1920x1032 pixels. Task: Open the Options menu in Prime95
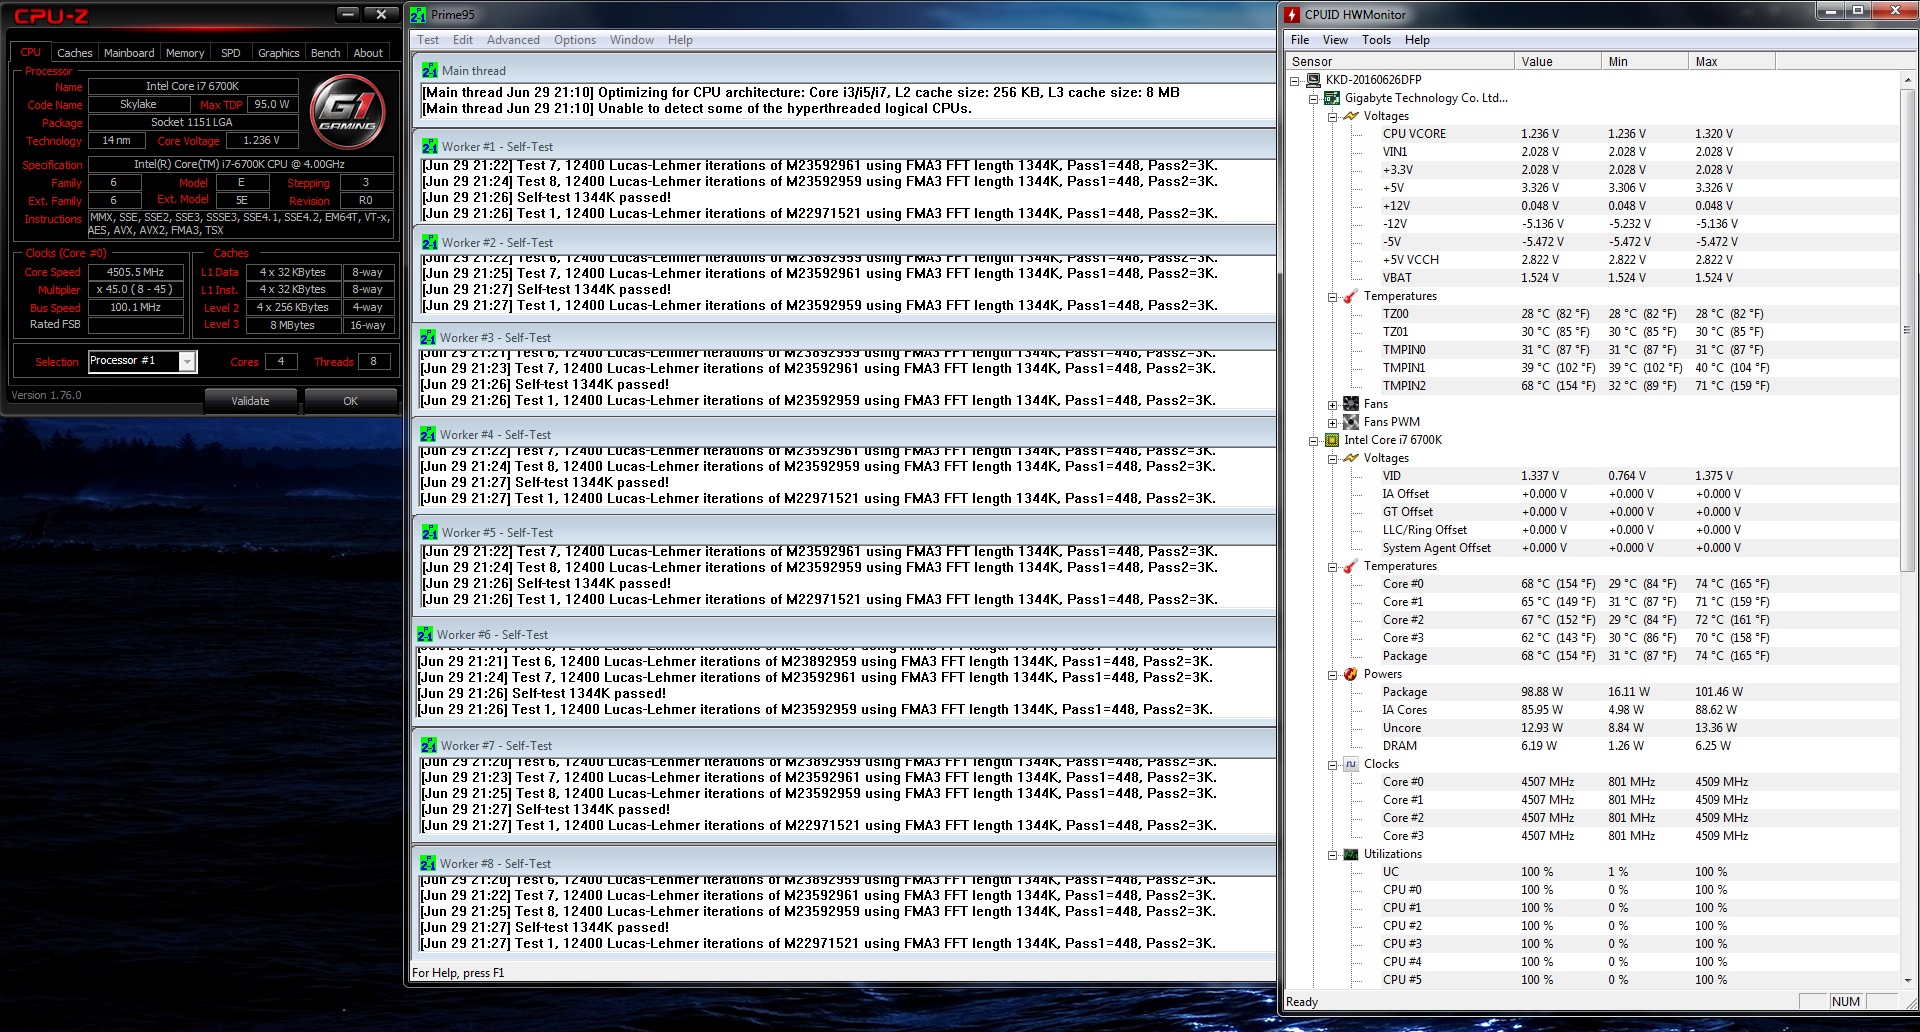tap(575, 40)
